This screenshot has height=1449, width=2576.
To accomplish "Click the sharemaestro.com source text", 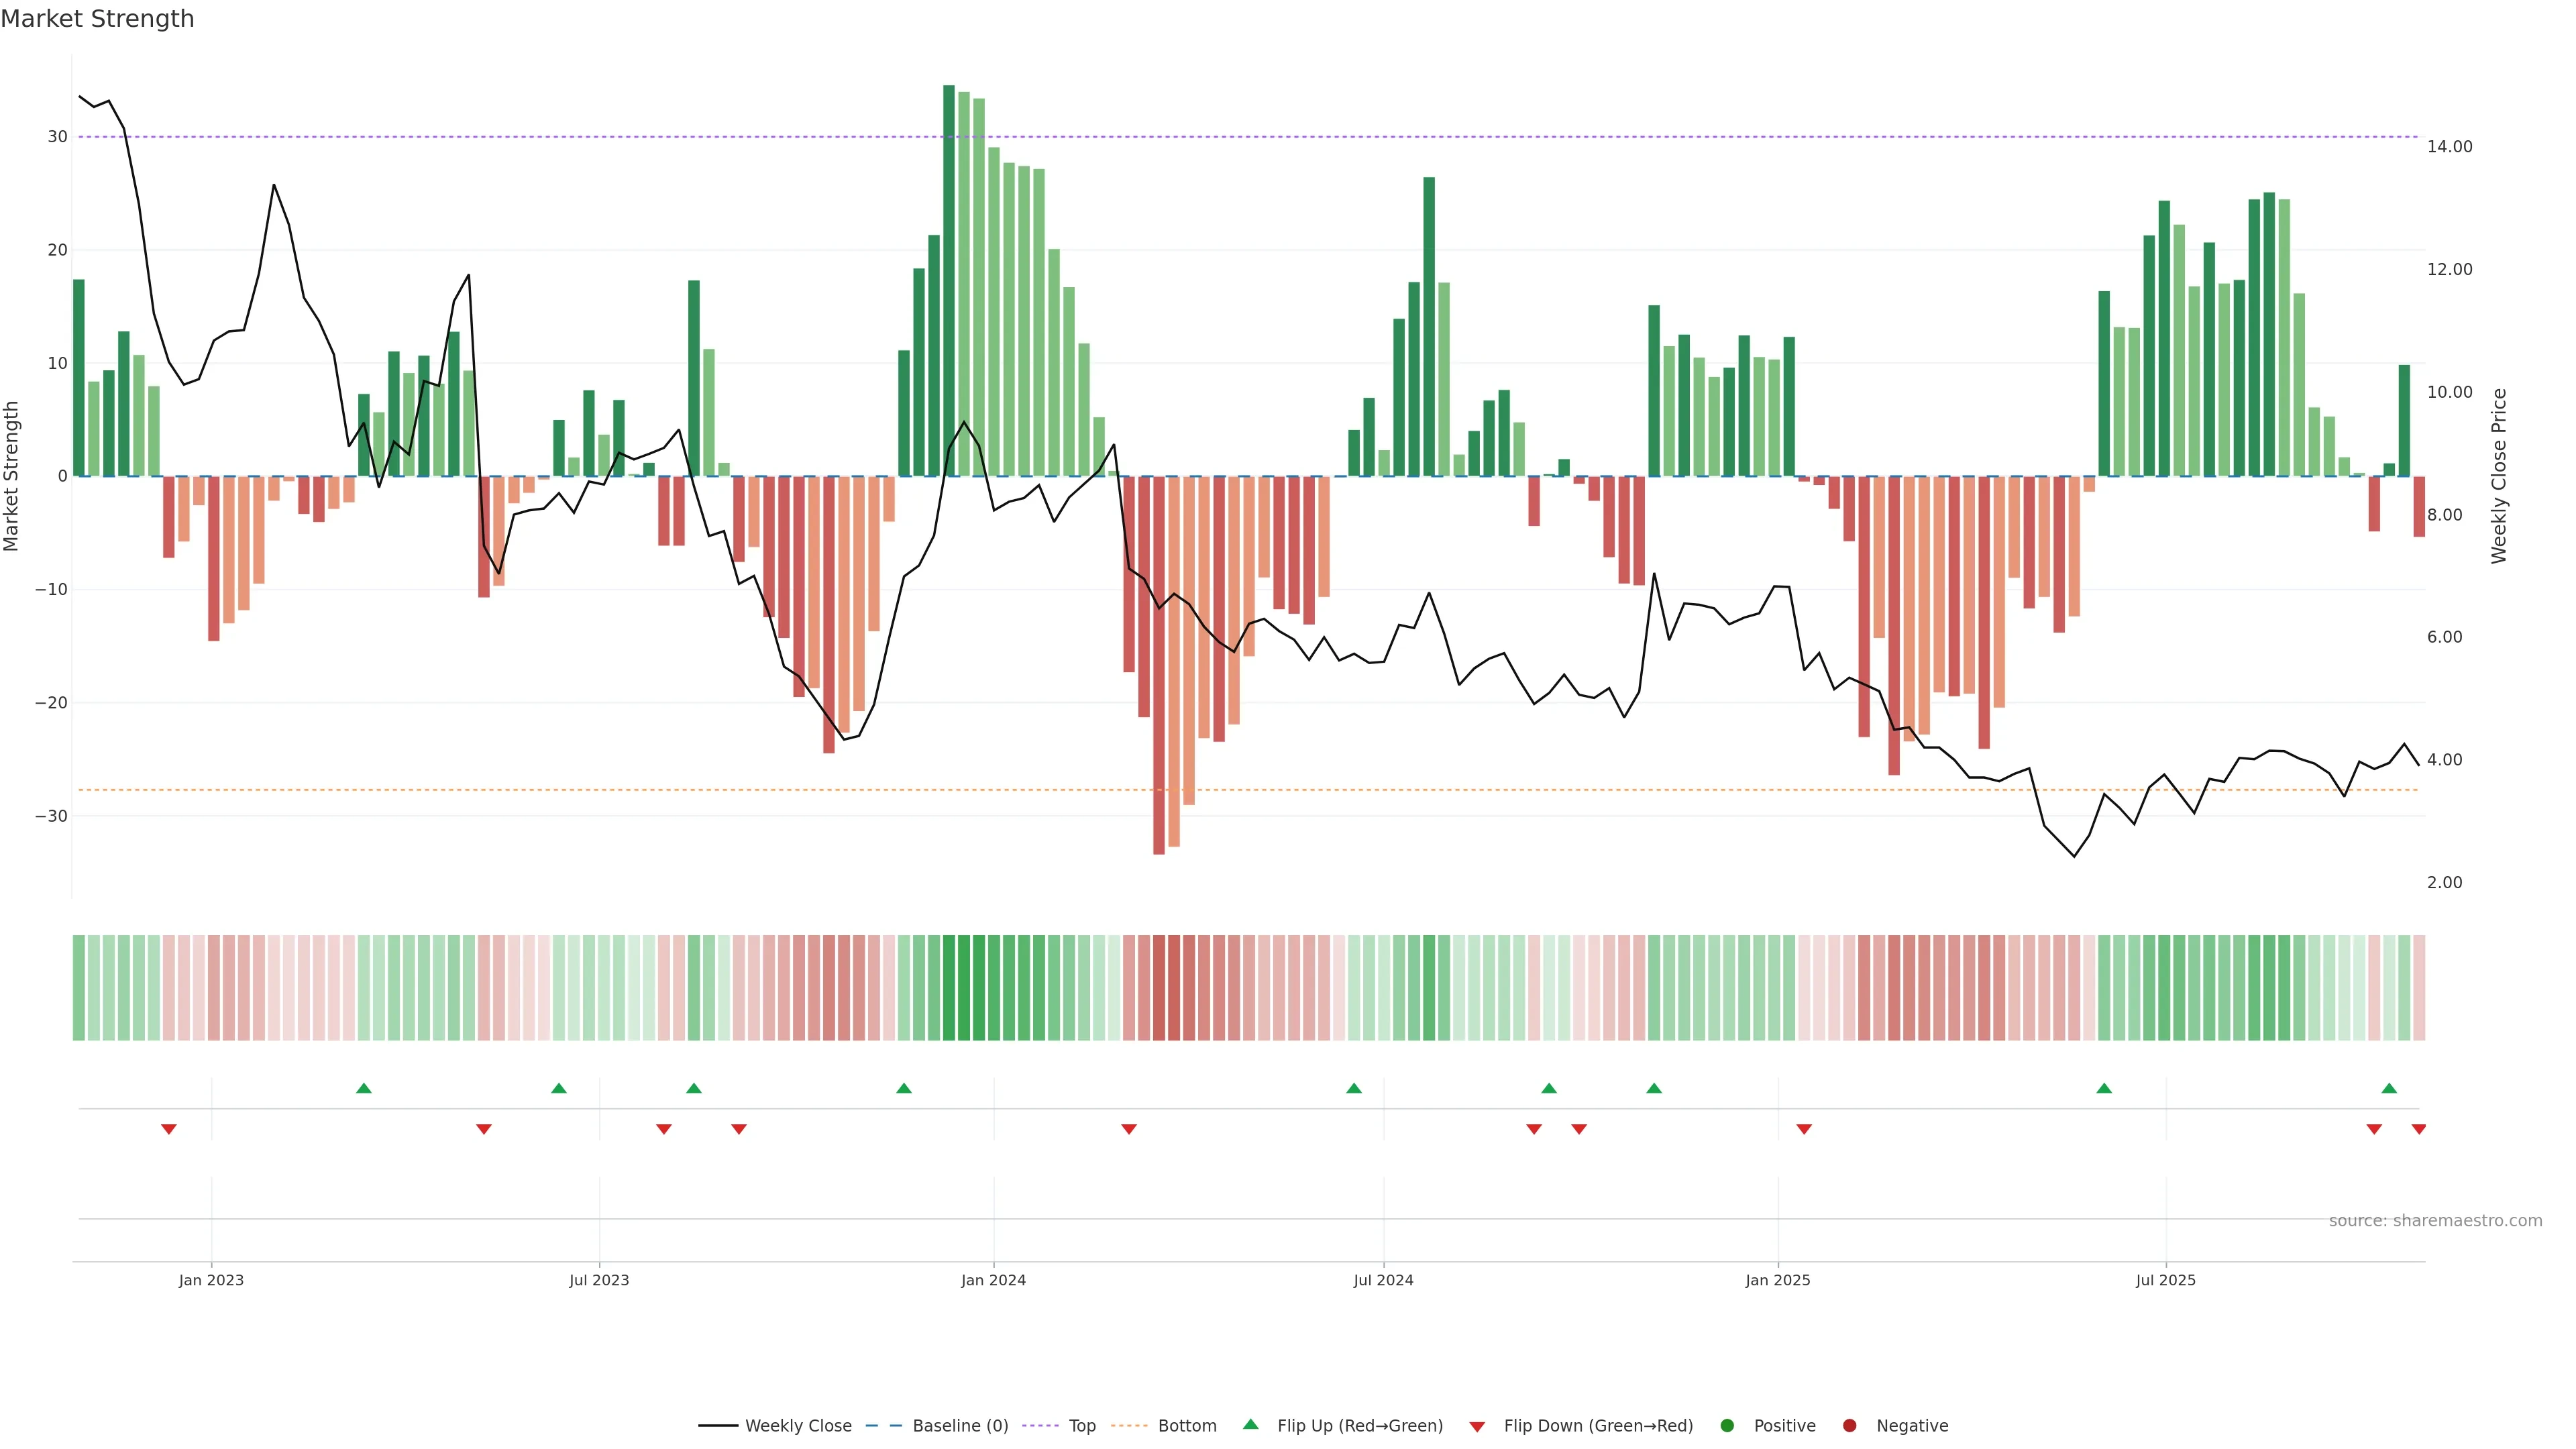I will (2435, 1220).
